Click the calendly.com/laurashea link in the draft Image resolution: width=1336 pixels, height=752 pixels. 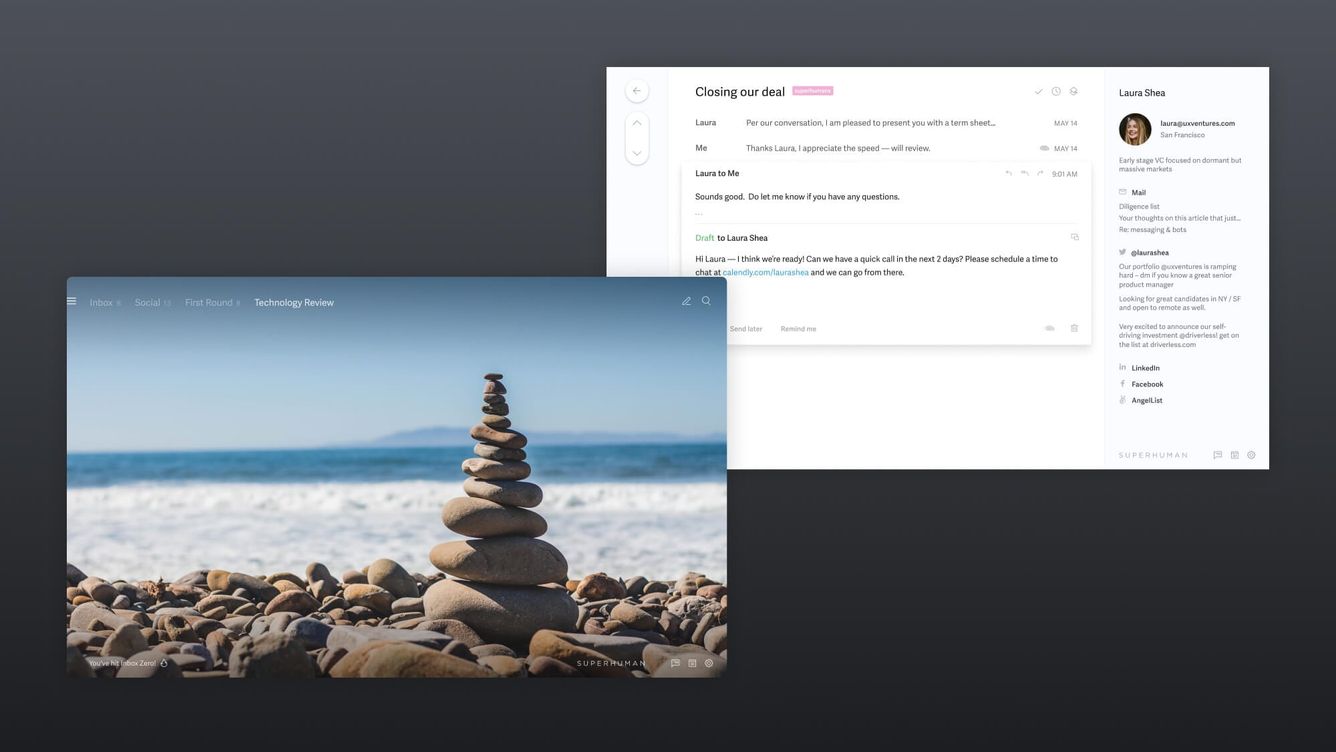[765, 273]
